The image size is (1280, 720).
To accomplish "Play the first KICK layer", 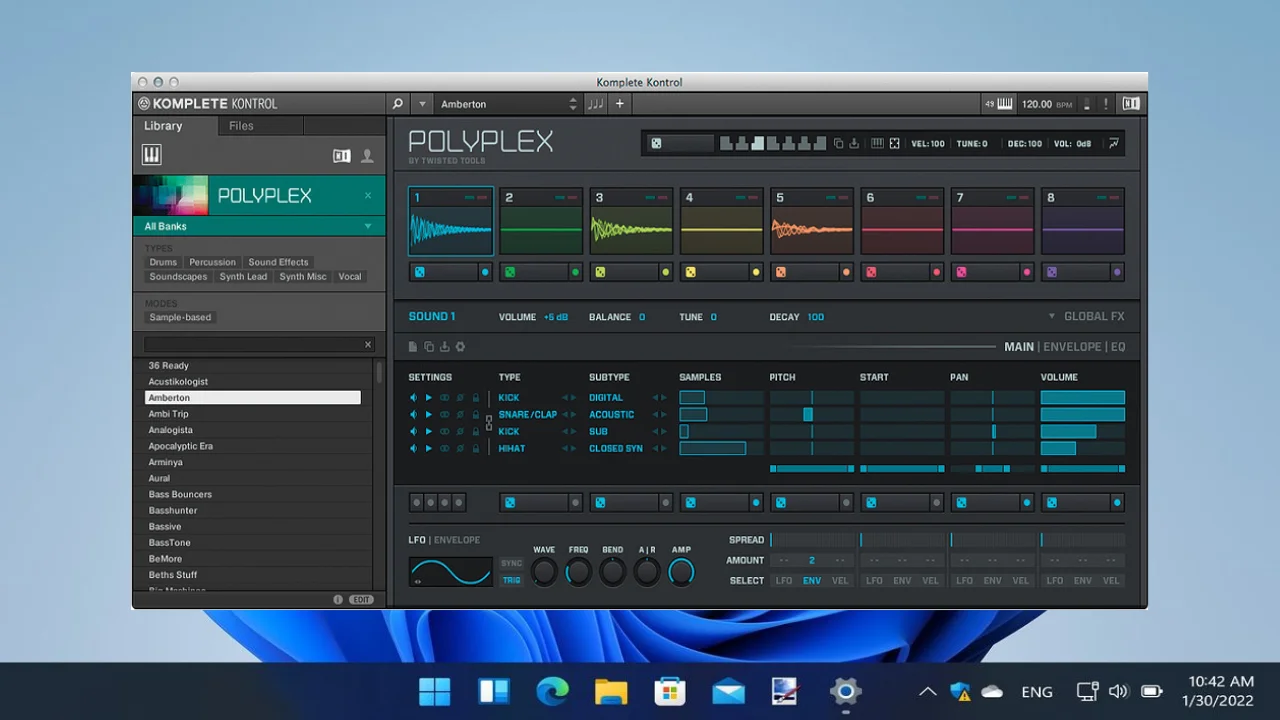I will click(429, 398).
